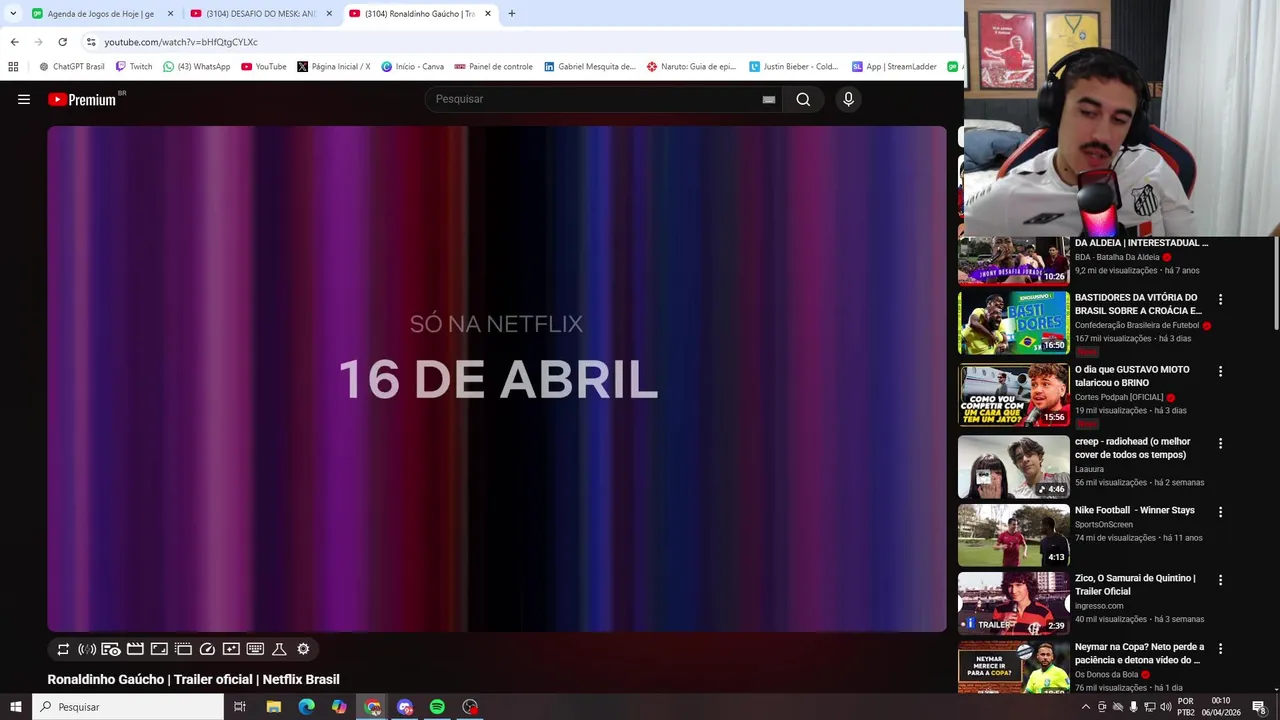This screenshot has height=720, width=1280.
Task: Click the Netflix trailer video player
Action: click(496, 378)
